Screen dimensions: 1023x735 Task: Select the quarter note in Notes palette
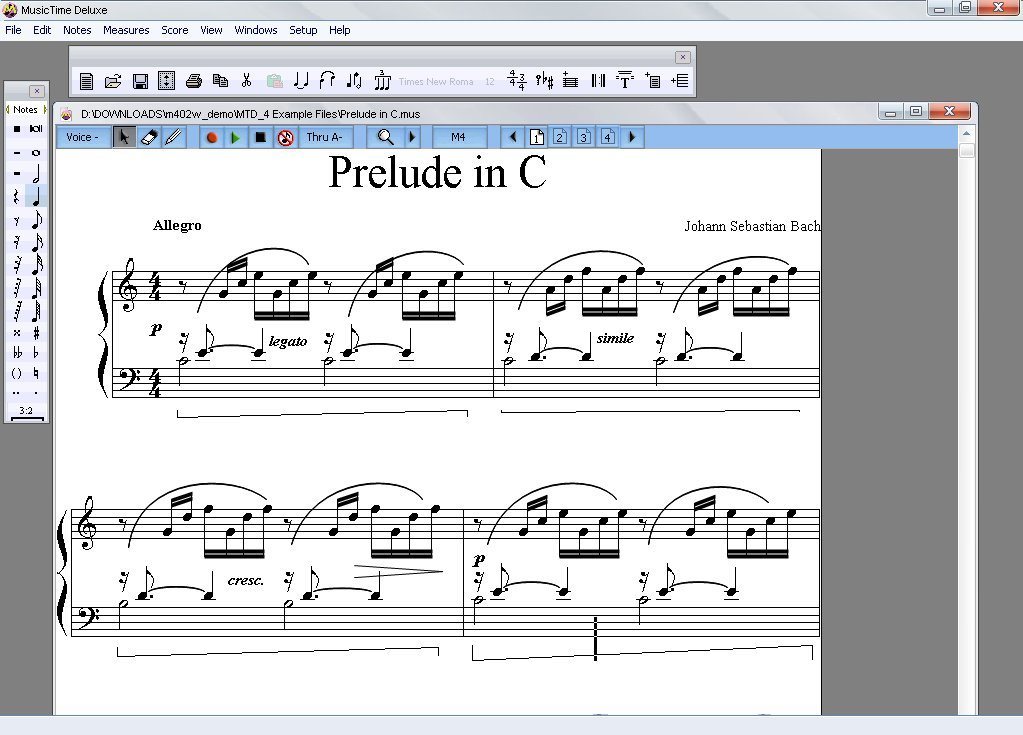pyautogui.click(x=37, y=196)
